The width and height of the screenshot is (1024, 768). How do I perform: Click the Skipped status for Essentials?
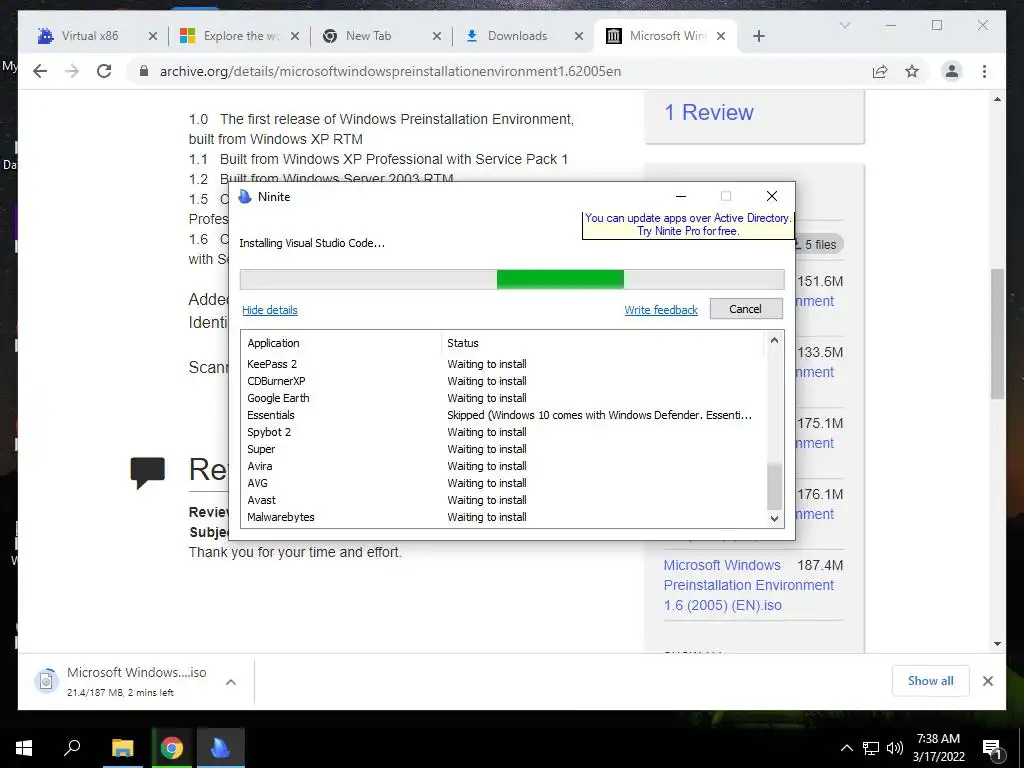pos(599,415)
